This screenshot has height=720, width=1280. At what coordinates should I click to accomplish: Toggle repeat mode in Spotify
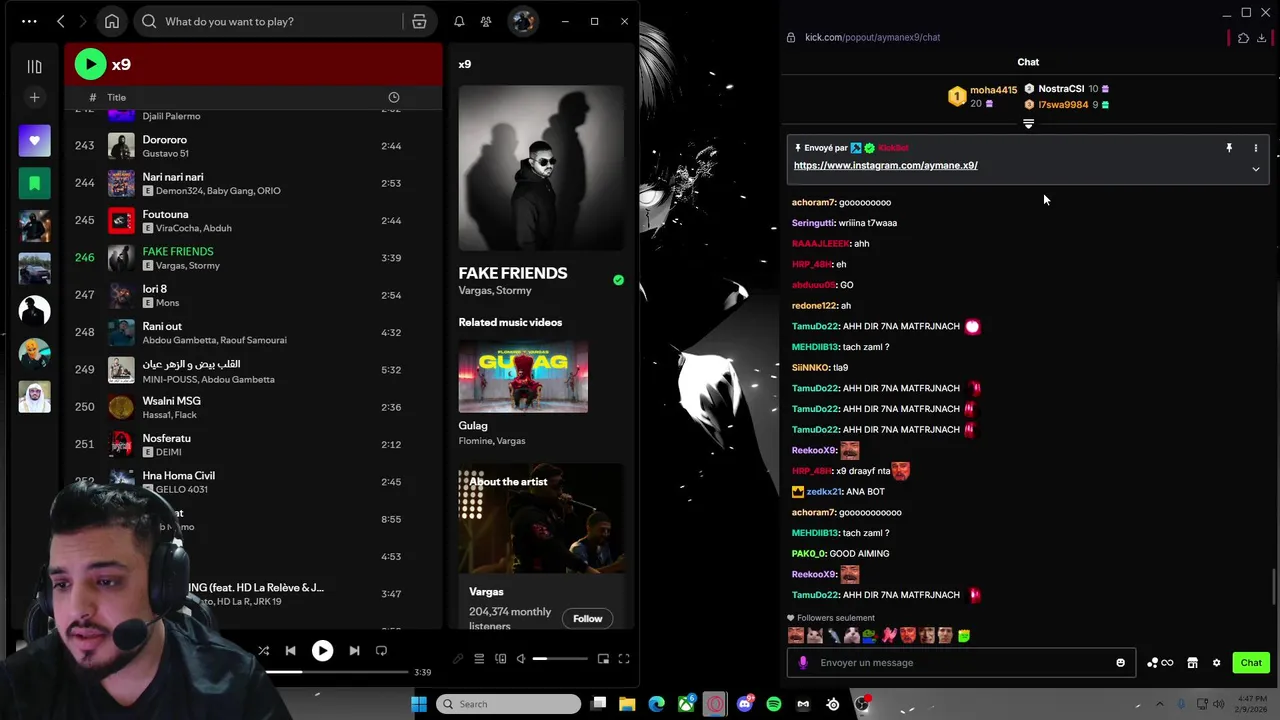[x=381, y=651]
